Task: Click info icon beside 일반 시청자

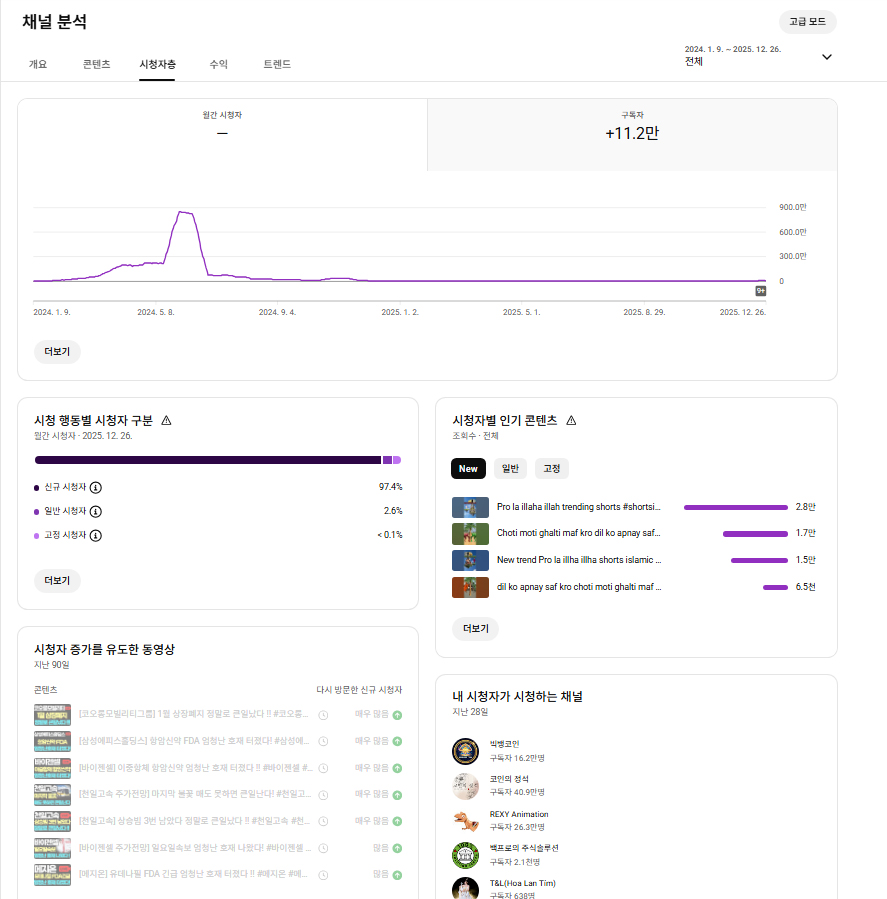Action: pos(96,511)
